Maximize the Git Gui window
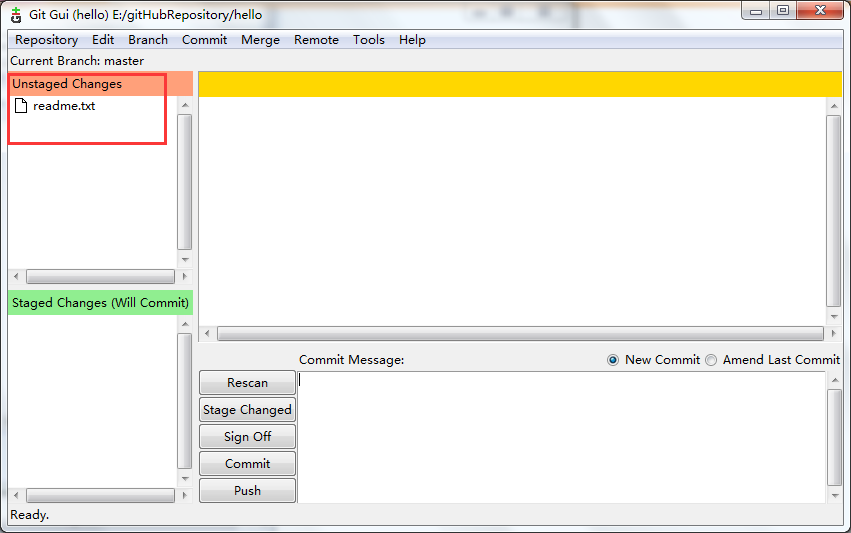Screen dimensions: 851x533 783,10
